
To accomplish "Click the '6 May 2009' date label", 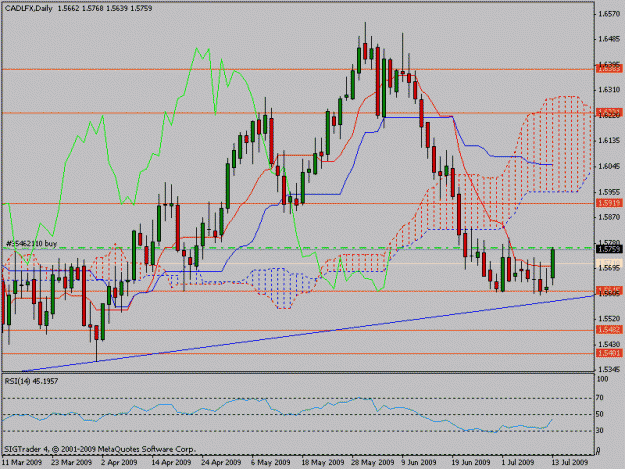I will [x=271, y=462].
